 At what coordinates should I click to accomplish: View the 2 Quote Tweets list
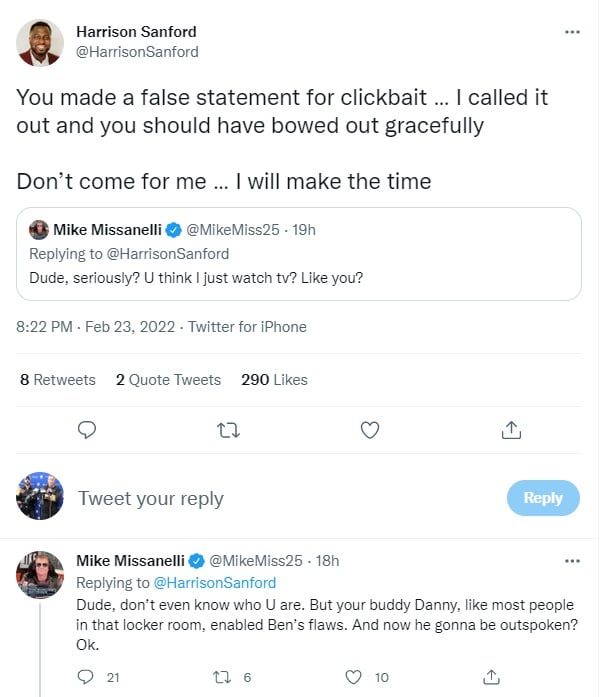[168, 380]
